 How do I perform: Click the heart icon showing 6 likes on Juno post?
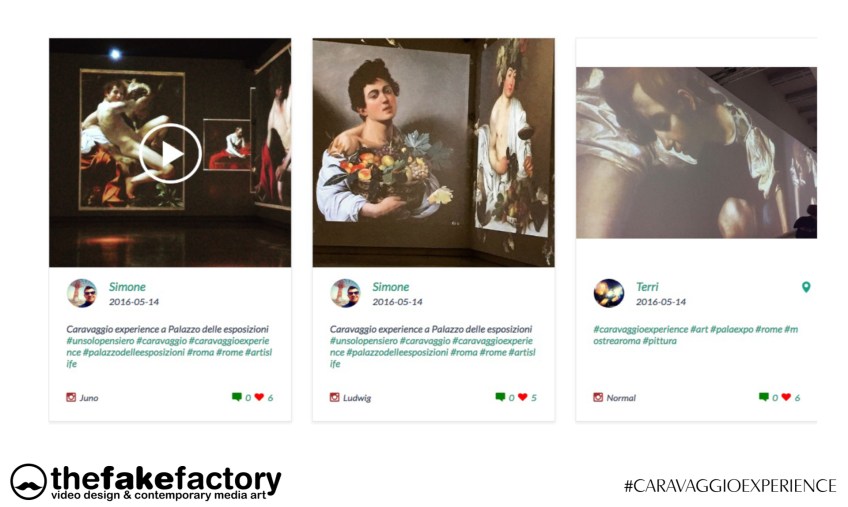(x=259, y=397)
